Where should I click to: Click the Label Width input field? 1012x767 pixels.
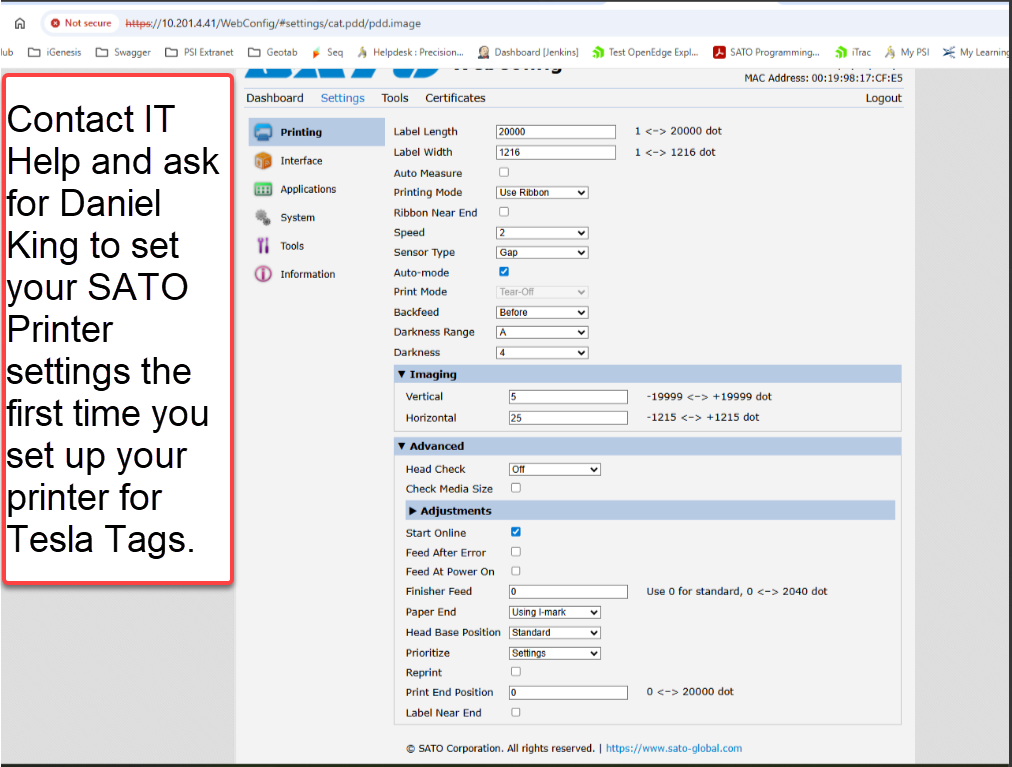[556, 152]
